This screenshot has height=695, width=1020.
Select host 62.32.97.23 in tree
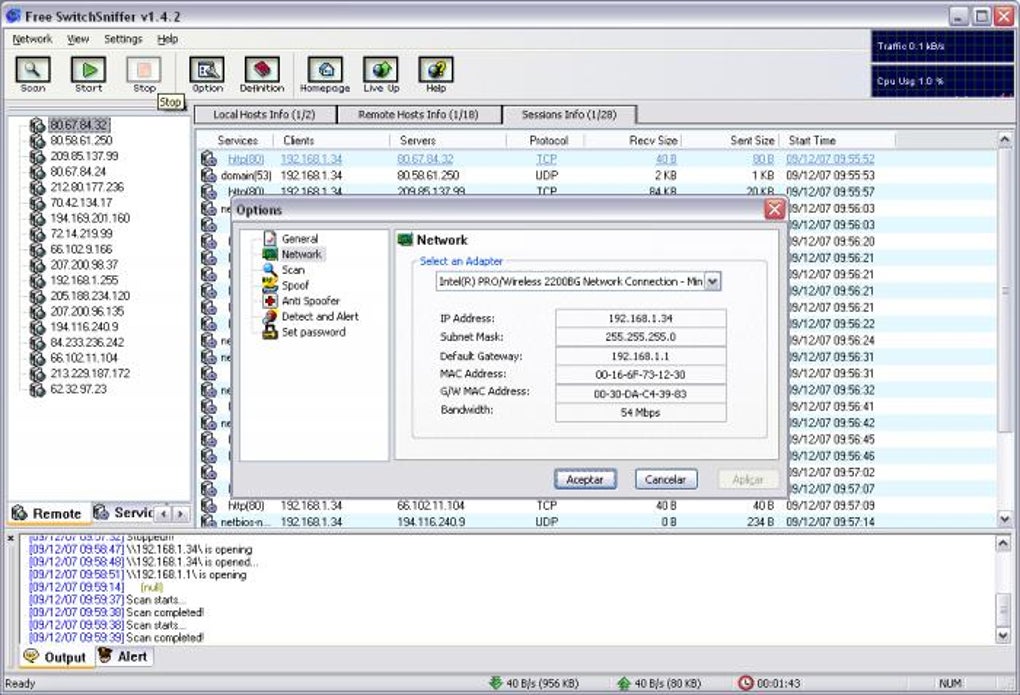(79, 389)
